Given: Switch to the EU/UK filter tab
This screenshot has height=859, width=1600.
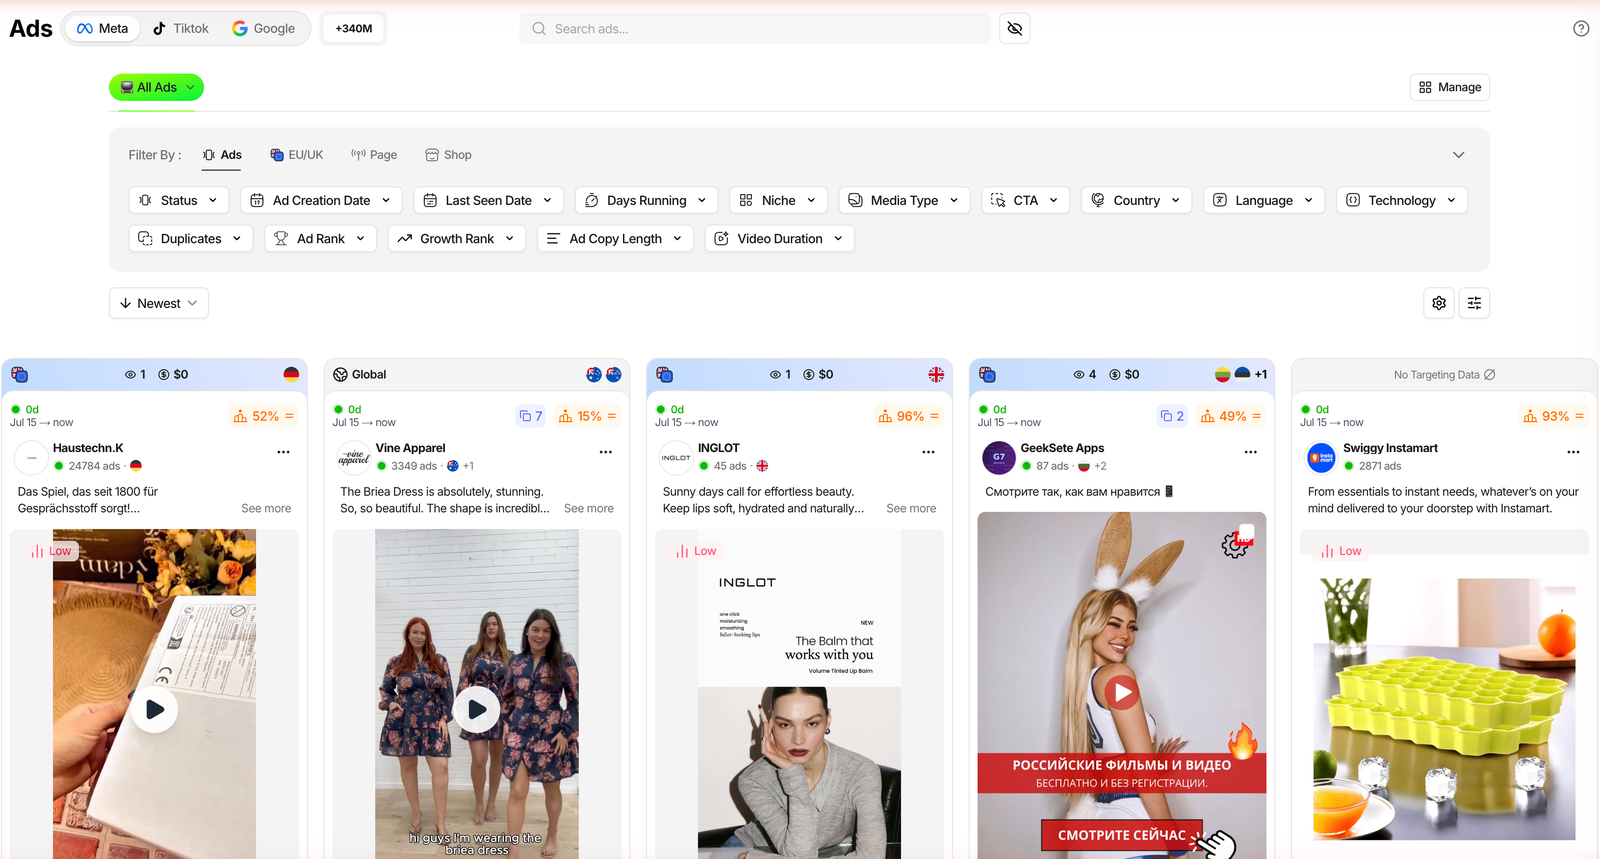Looking at the screenshot, I should pos(297,155).
